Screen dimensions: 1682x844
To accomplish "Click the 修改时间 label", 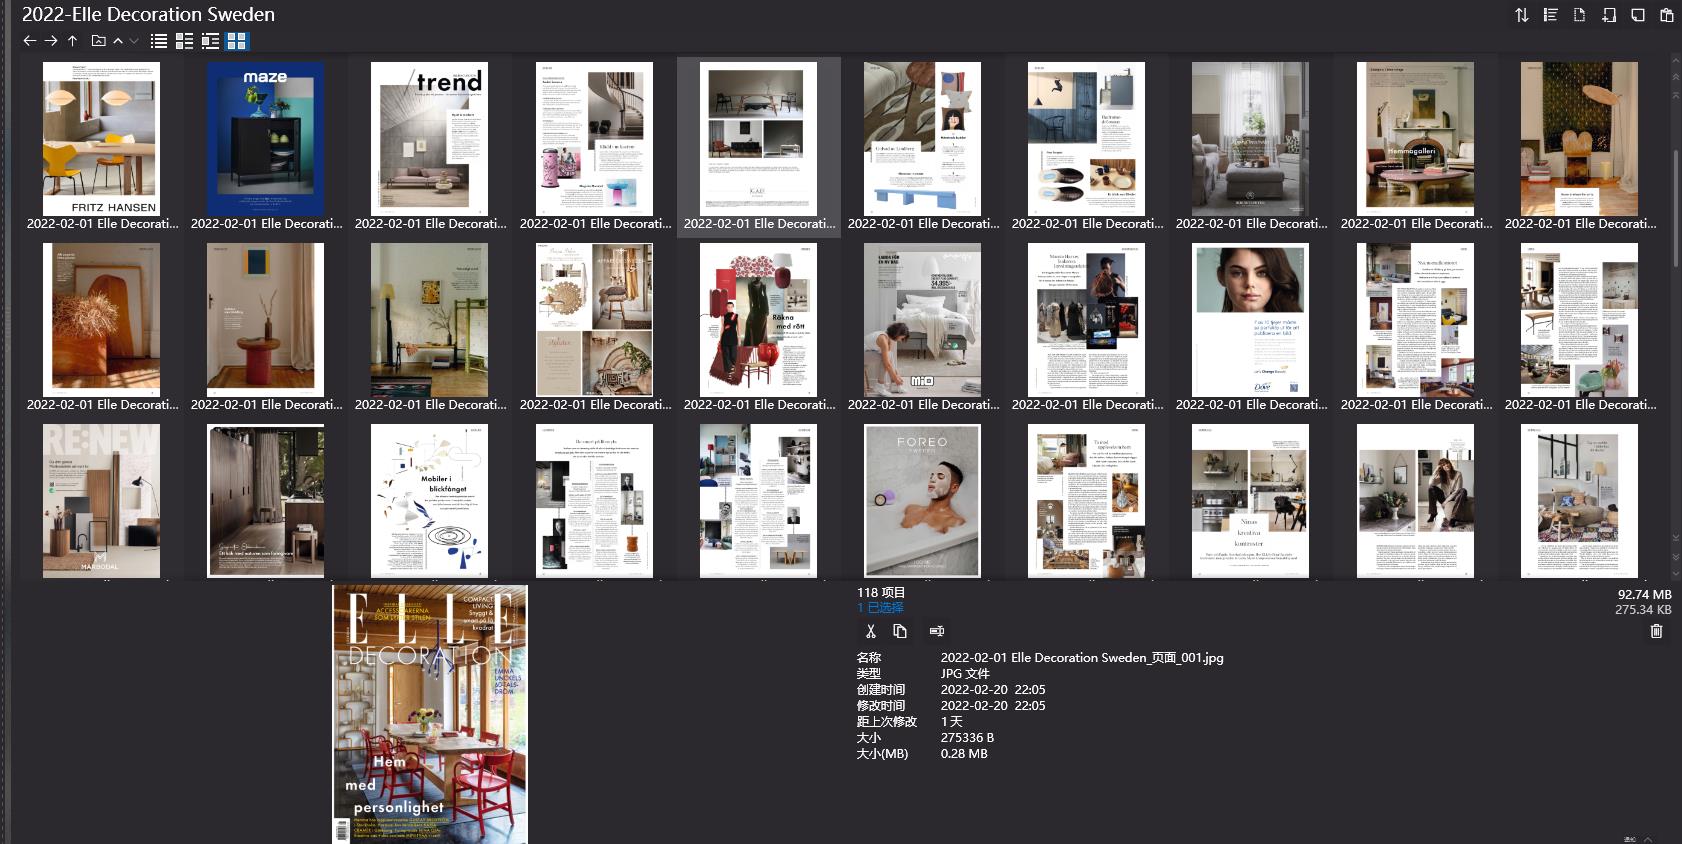I will click(x=881, y=705).
